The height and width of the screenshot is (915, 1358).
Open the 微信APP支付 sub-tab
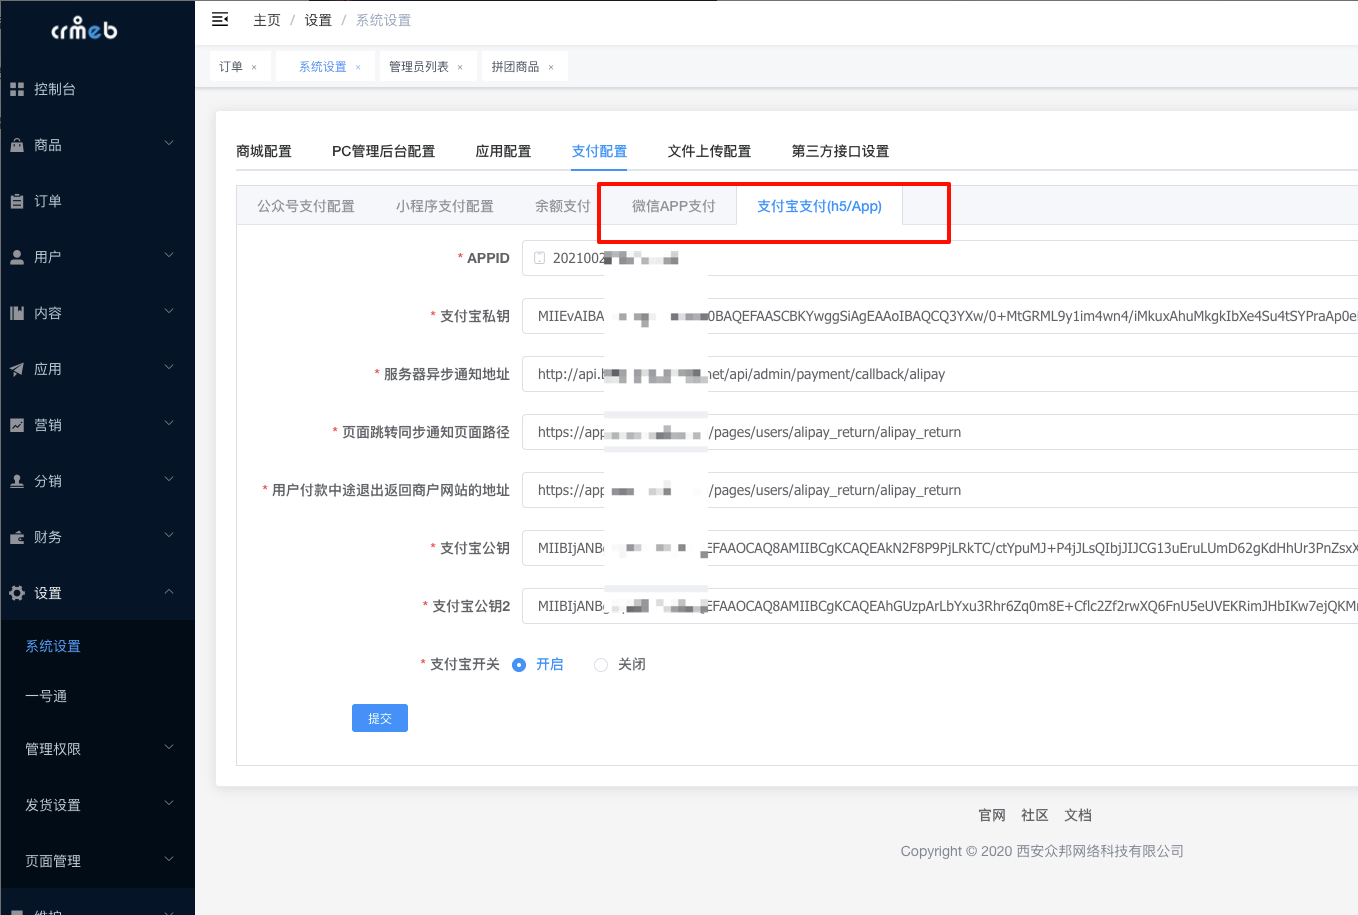(x=673, y=206)
